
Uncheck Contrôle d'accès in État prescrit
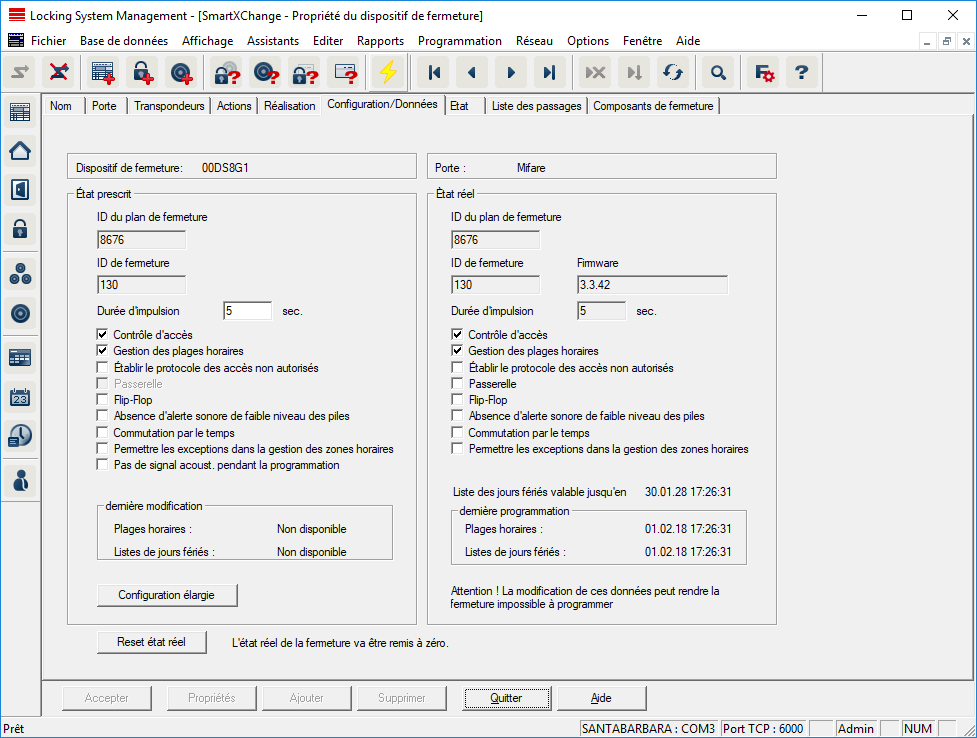tap(103, 335)
